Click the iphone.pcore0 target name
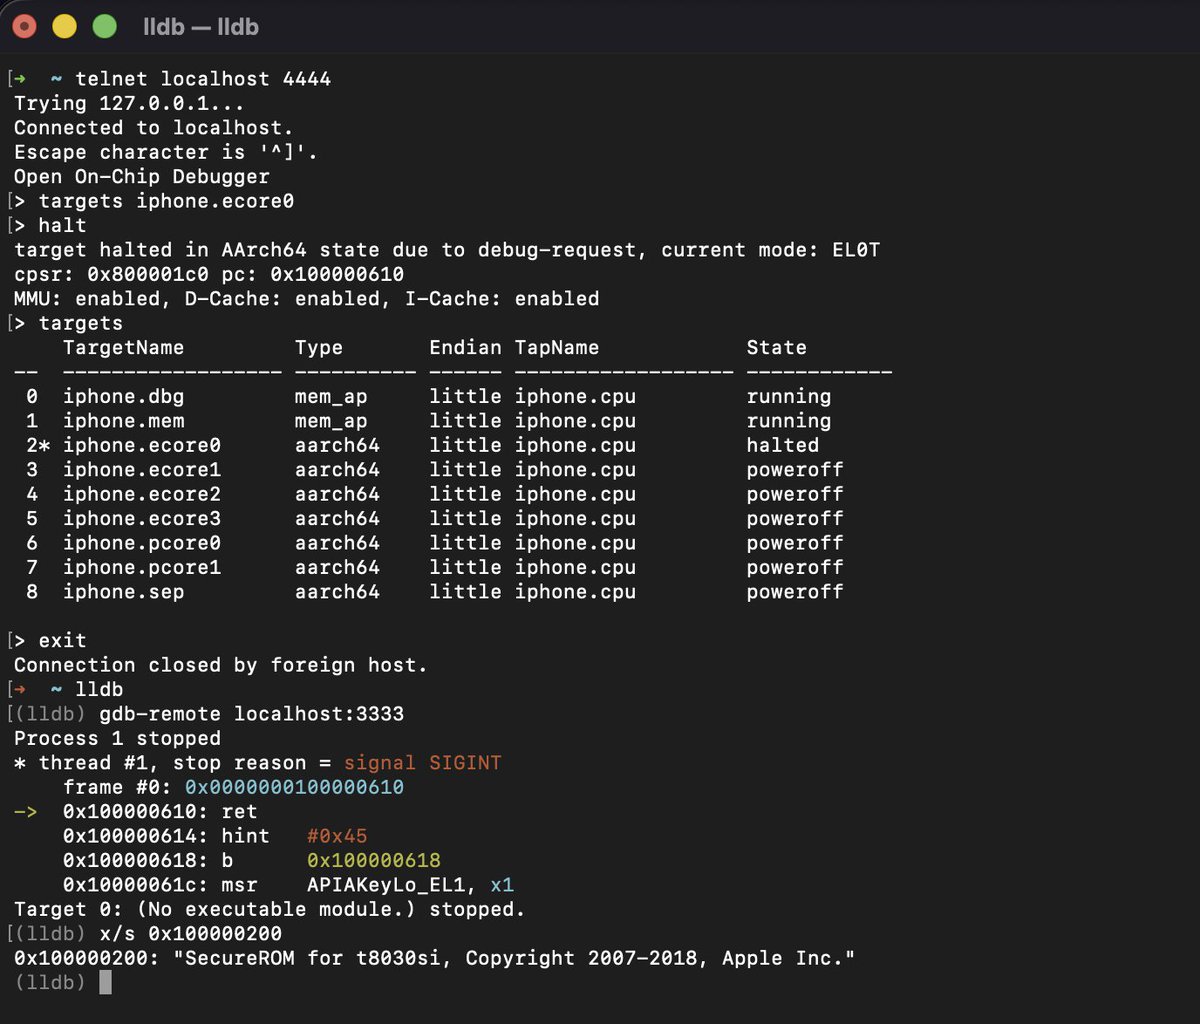The height and width of the screenshot is (1024, 1200). 142,543
